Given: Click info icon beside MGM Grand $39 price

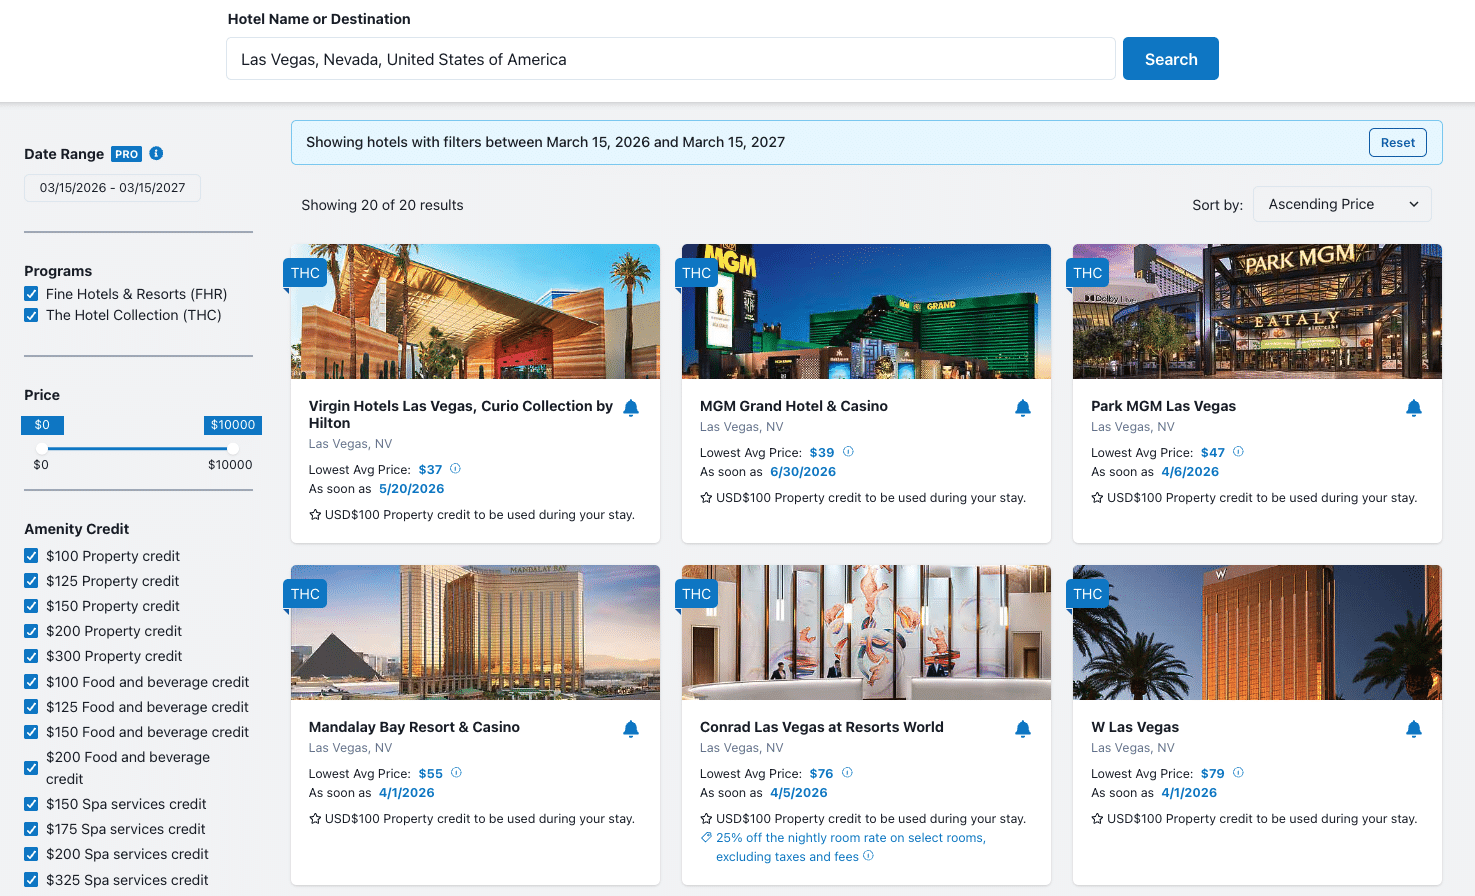Looking at the screenshot, I should pos(848,452).
